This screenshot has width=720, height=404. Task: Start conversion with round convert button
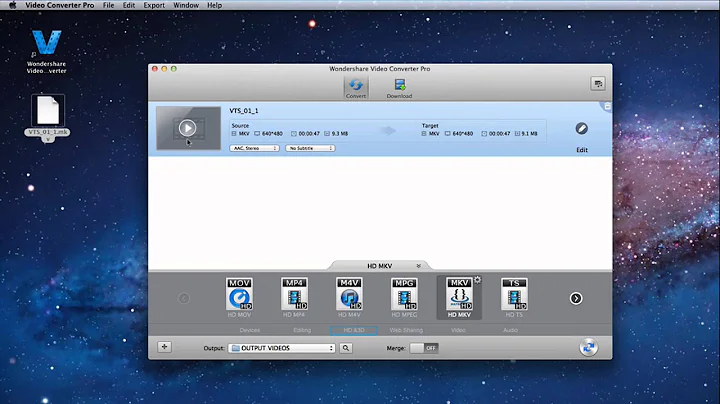pyautogui.click(x=588, y=347)
